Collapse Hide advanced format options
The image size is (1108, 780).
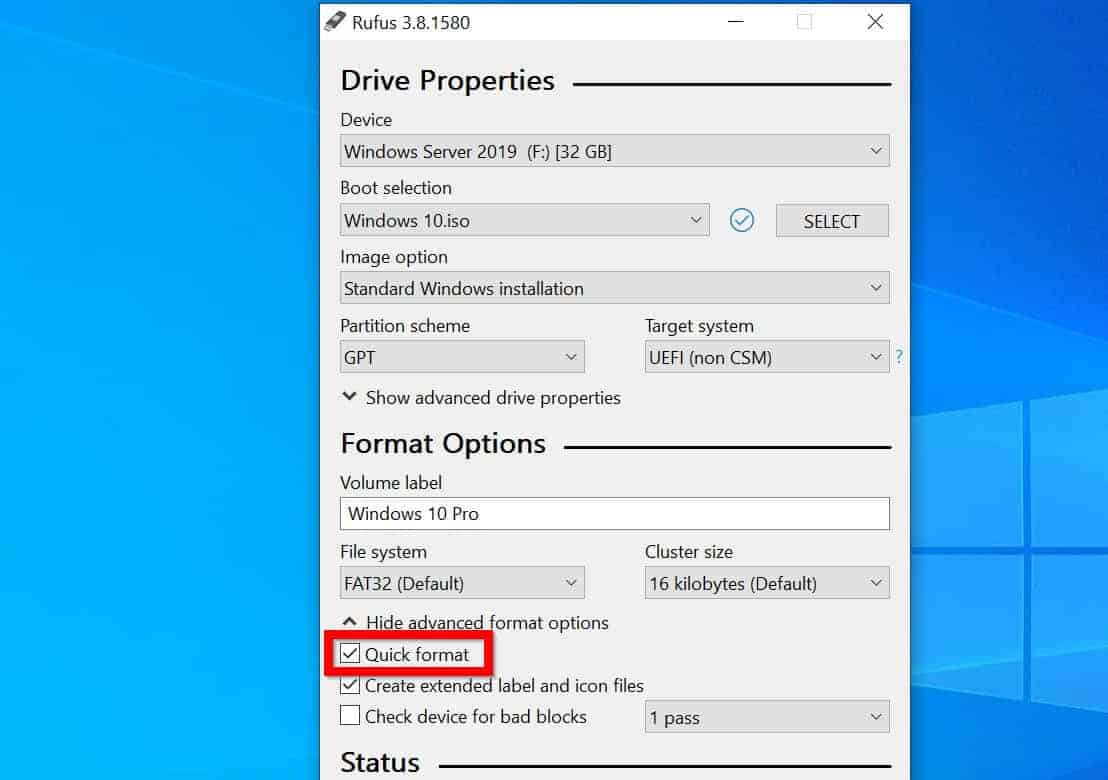(475, 622)
